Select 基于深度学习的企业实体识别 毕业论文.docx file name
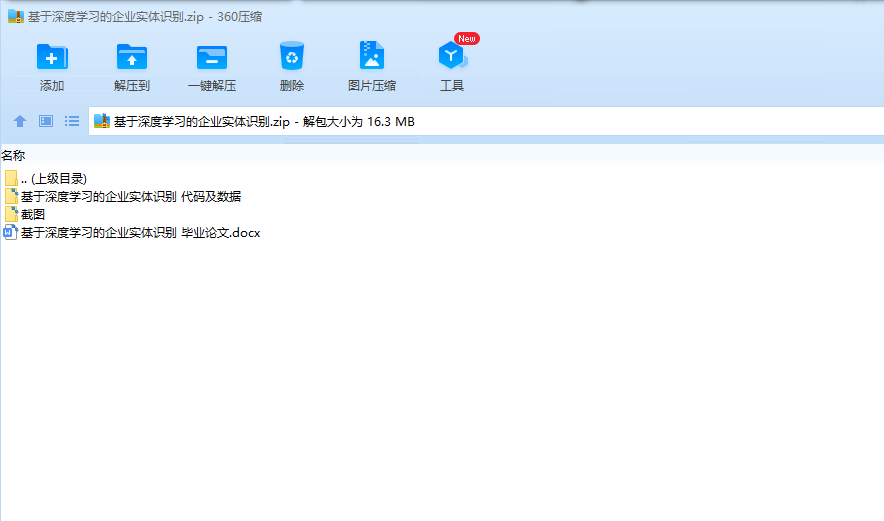 (140, 232)
